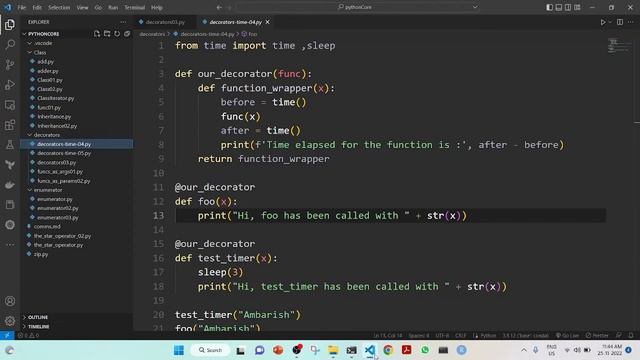Open the run button dropdown arrow
The width and height of the screenshot is (640, 360).
click(610, 22)
